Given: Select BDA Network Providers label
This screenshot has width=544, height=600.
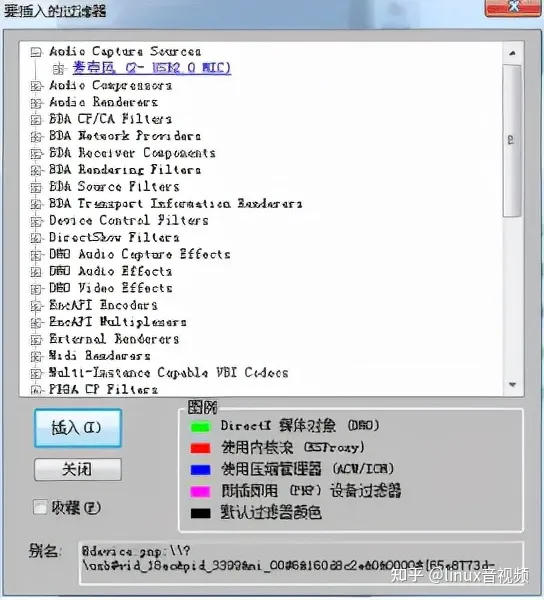Looking at the screenshot, I should point(125,136).
